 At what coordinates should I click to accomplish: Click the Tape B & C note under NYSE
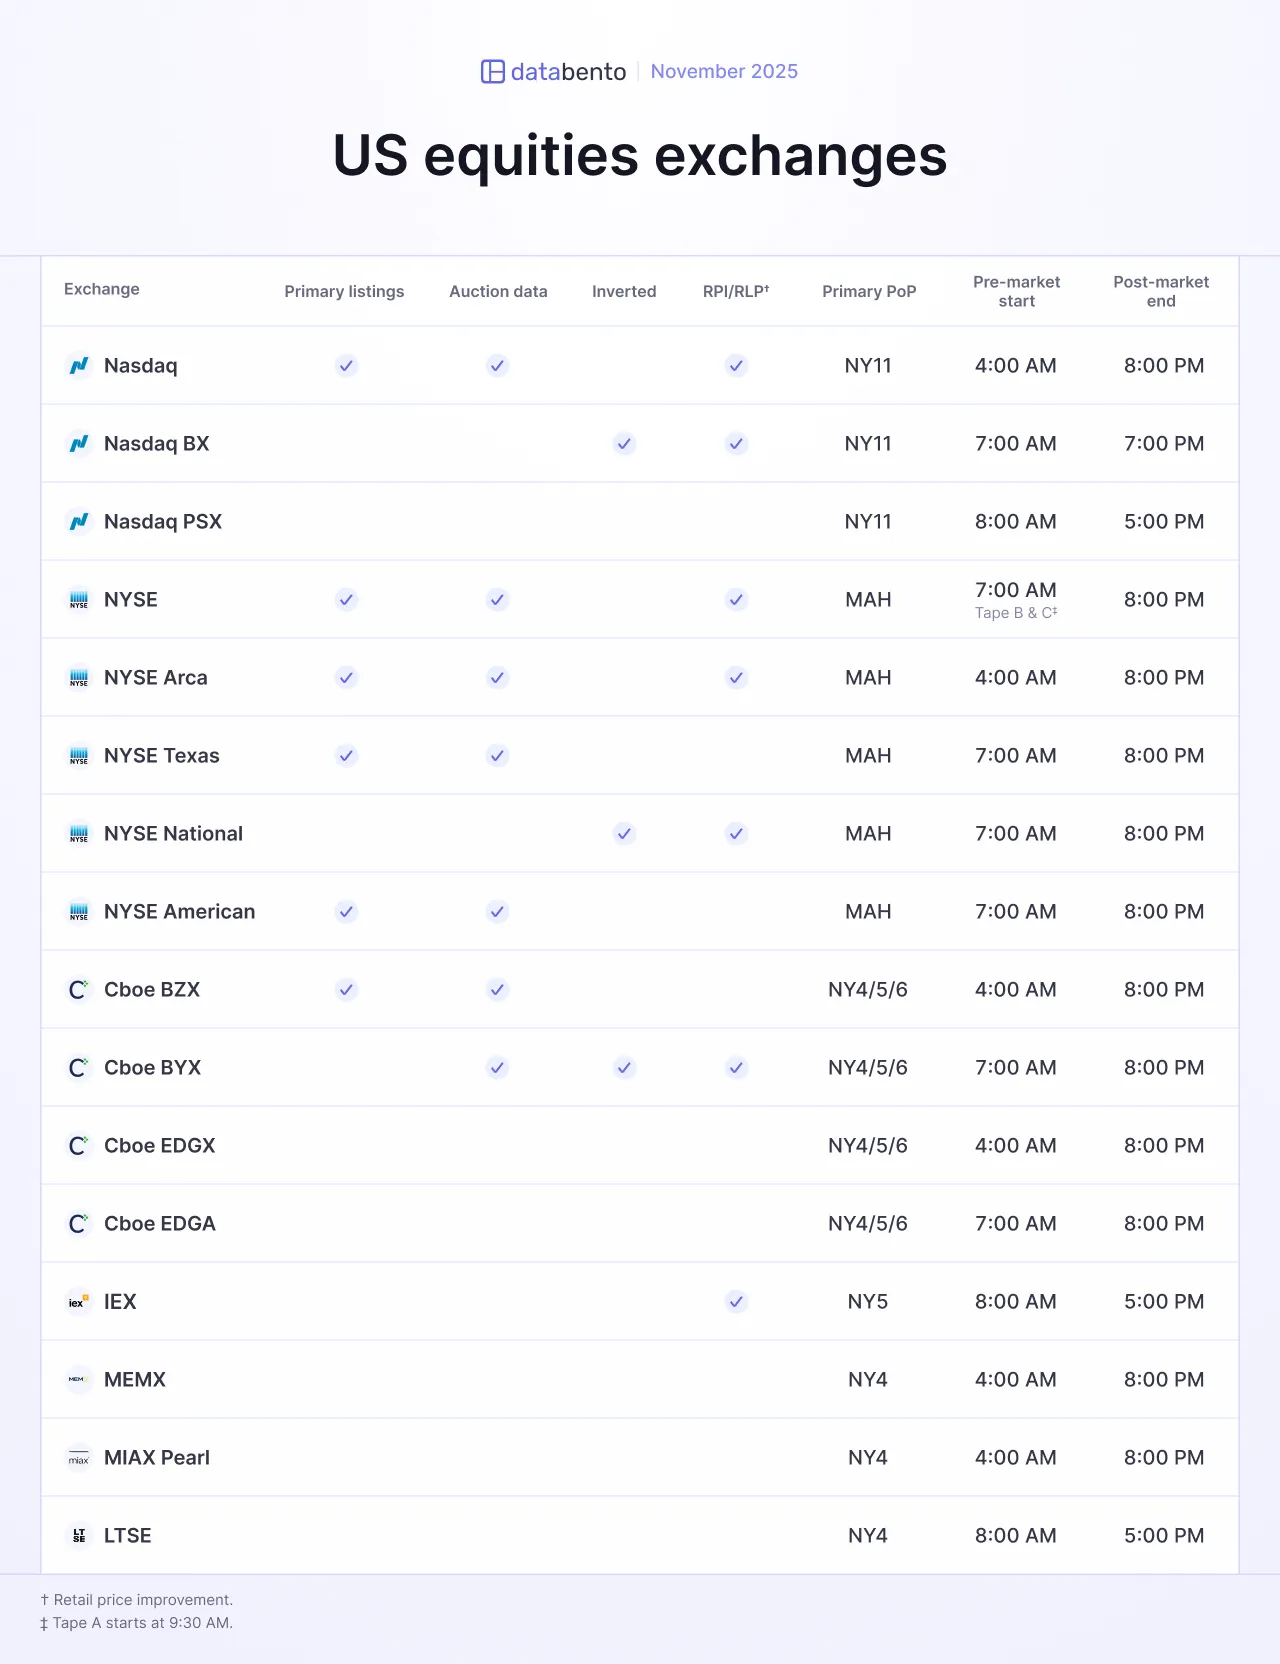[1016, 613]
